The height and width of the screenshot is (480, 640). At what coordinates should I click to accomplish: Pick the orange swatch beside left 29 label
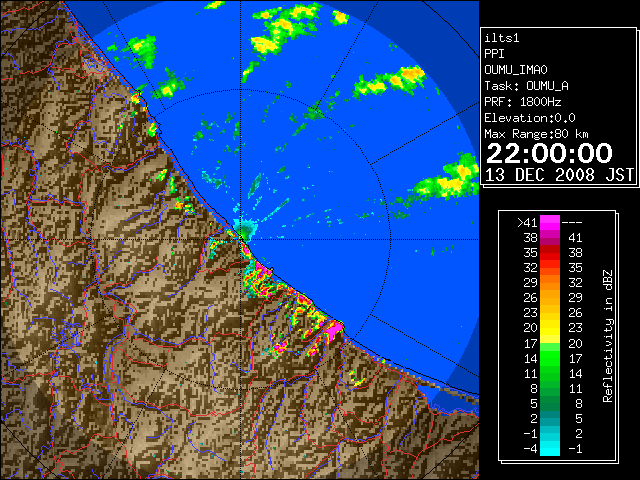(x=550, y=283)
